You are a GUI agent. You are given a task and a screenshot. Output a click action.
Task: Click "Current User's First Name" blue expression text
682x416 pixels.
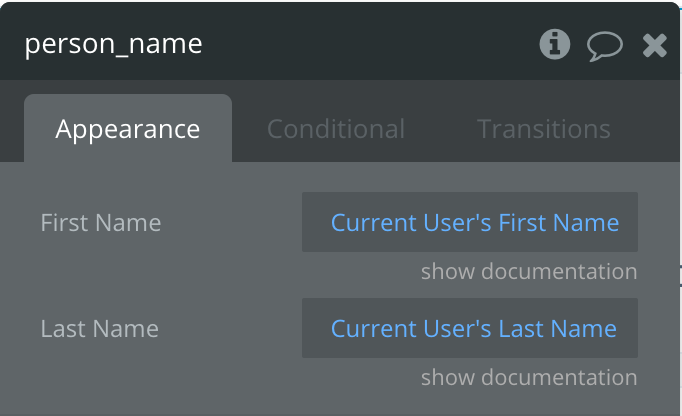tap(475, 223)
